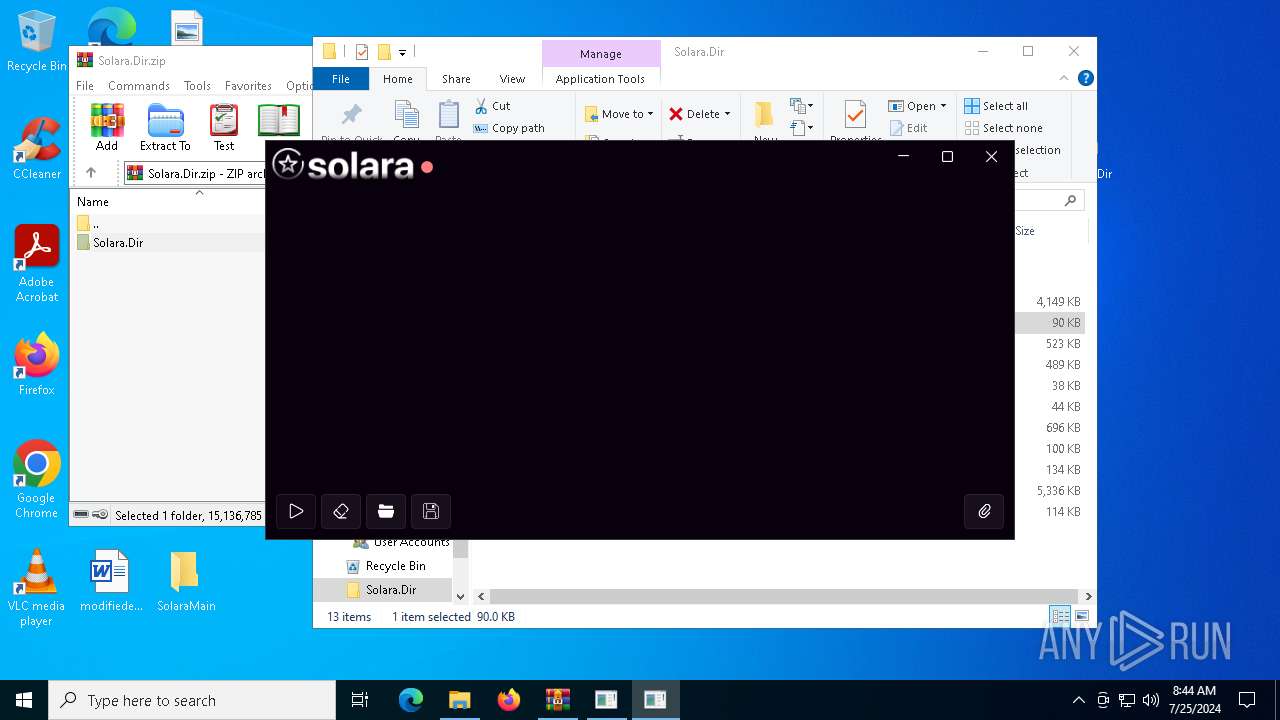
Task: Open Application Tools tab in Explorer
Action: pos(600,79)
